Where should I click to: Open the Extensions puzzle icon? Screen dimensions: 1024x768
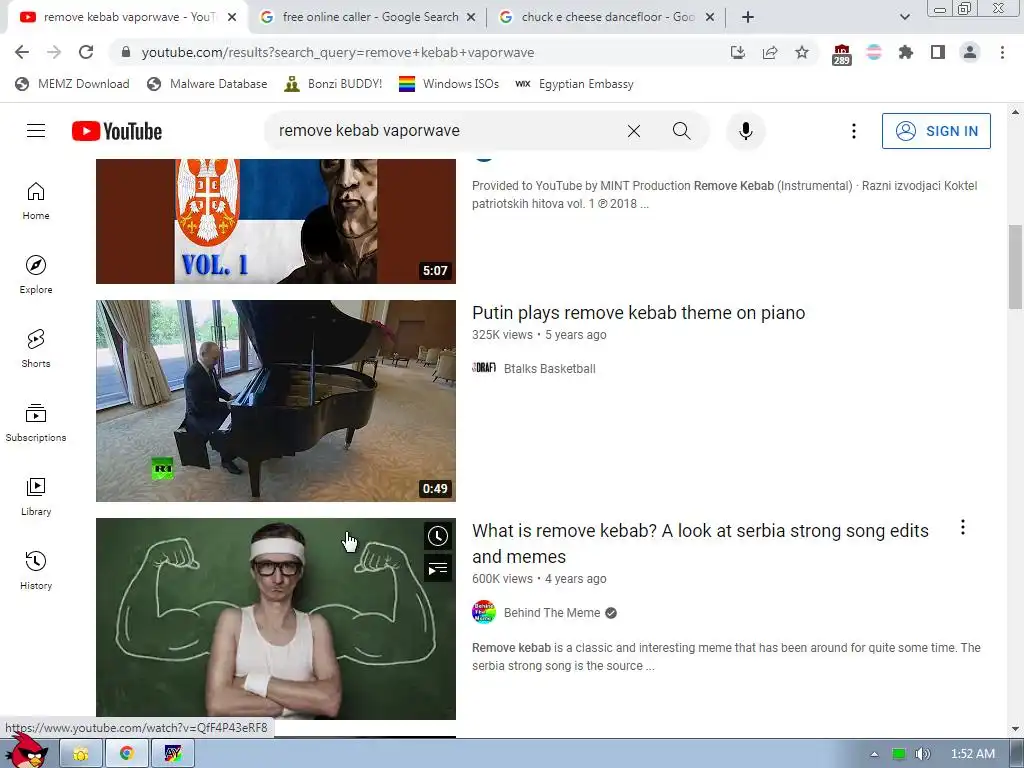tap(905, 52)
